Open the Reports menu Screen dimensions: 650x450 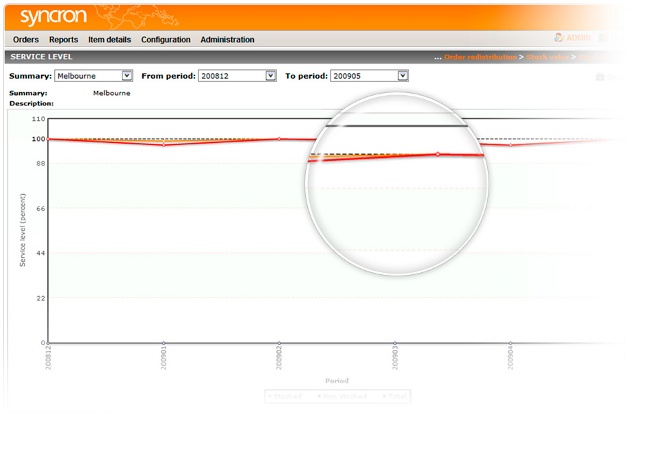pos(63,40)
